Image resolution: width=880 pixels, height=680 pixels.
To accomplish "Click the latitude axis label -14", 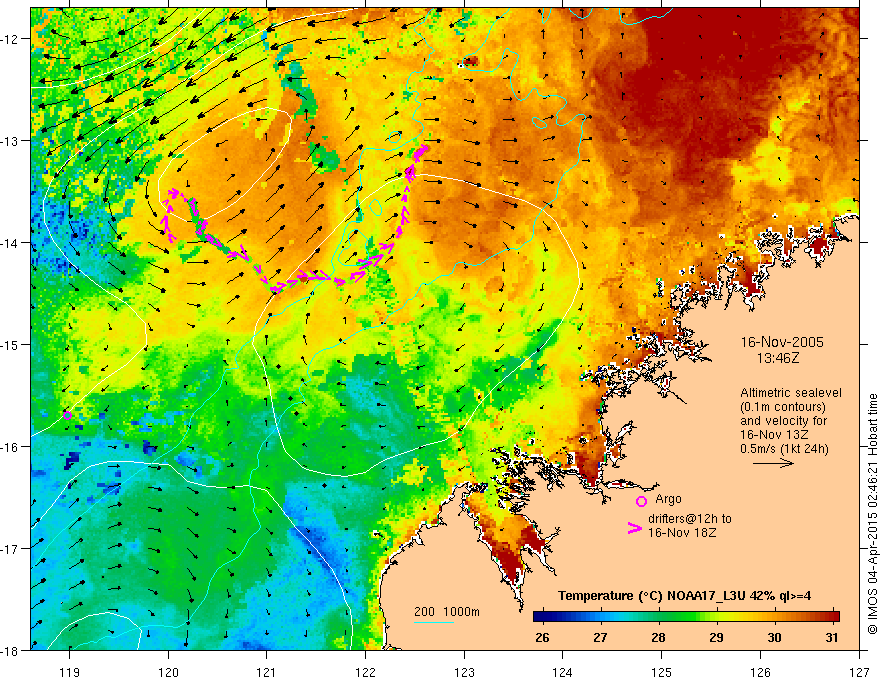I will point(10,243).
